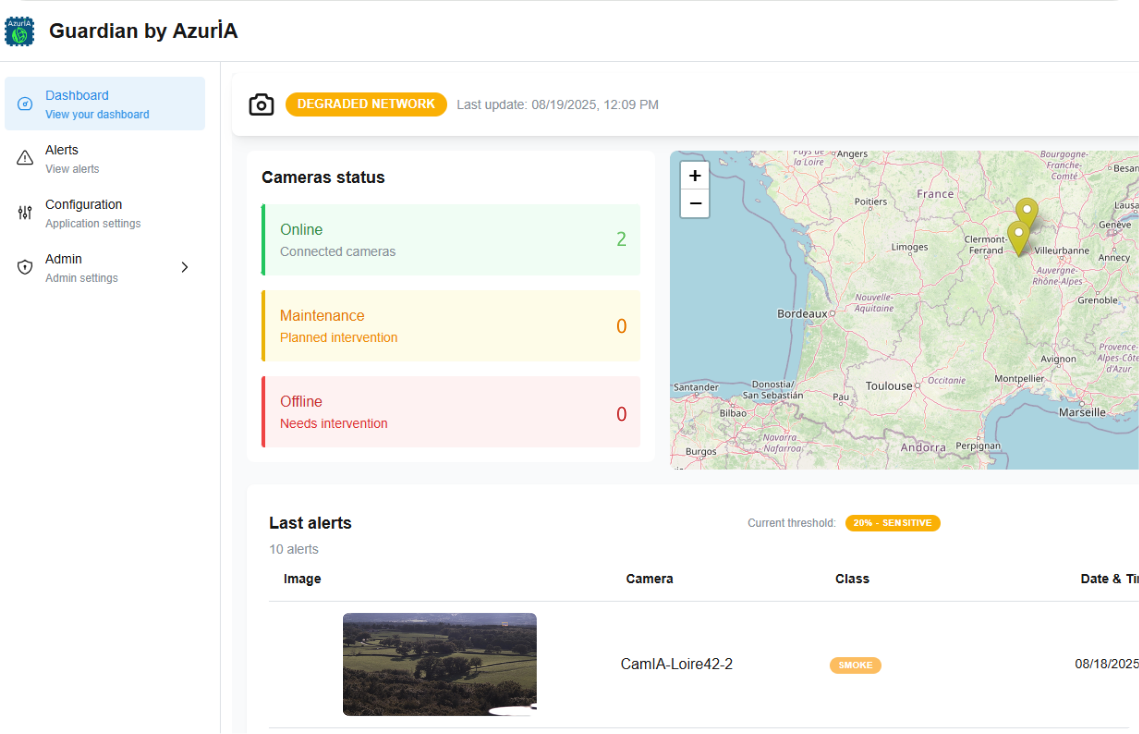This screenshot has width=1139, height=734.
Task: Expand the Admin submenu chevron
Action: click(184, 267)
